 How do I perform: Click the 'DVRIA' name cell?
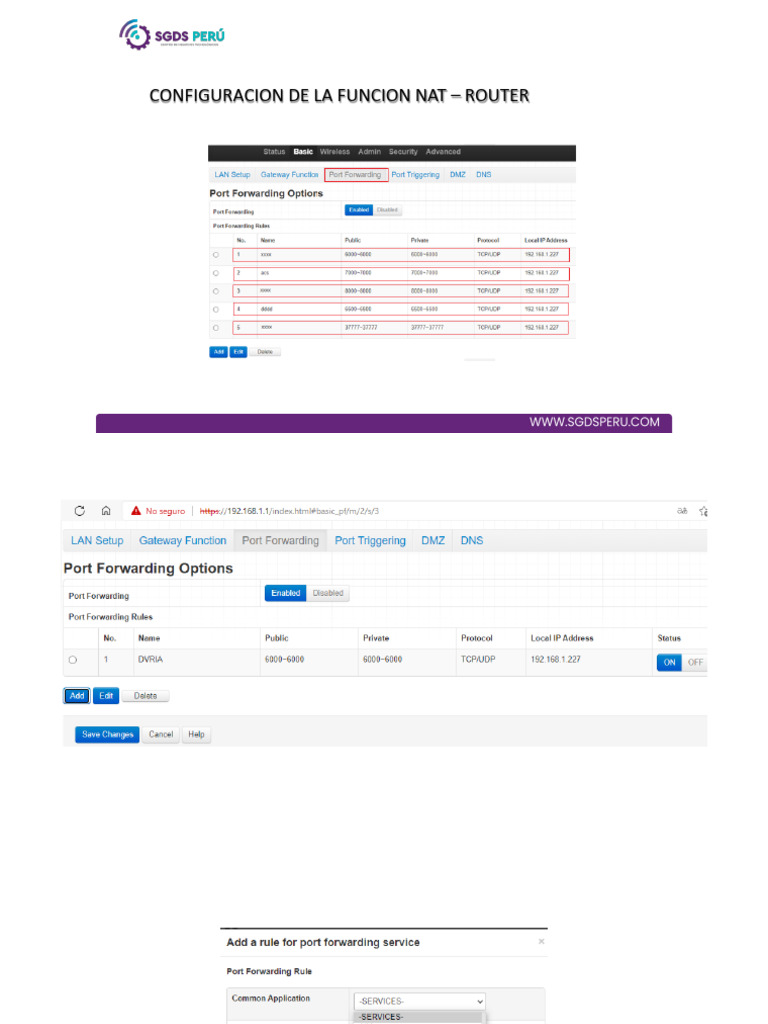pyautogui.click(x=150, y=660)
